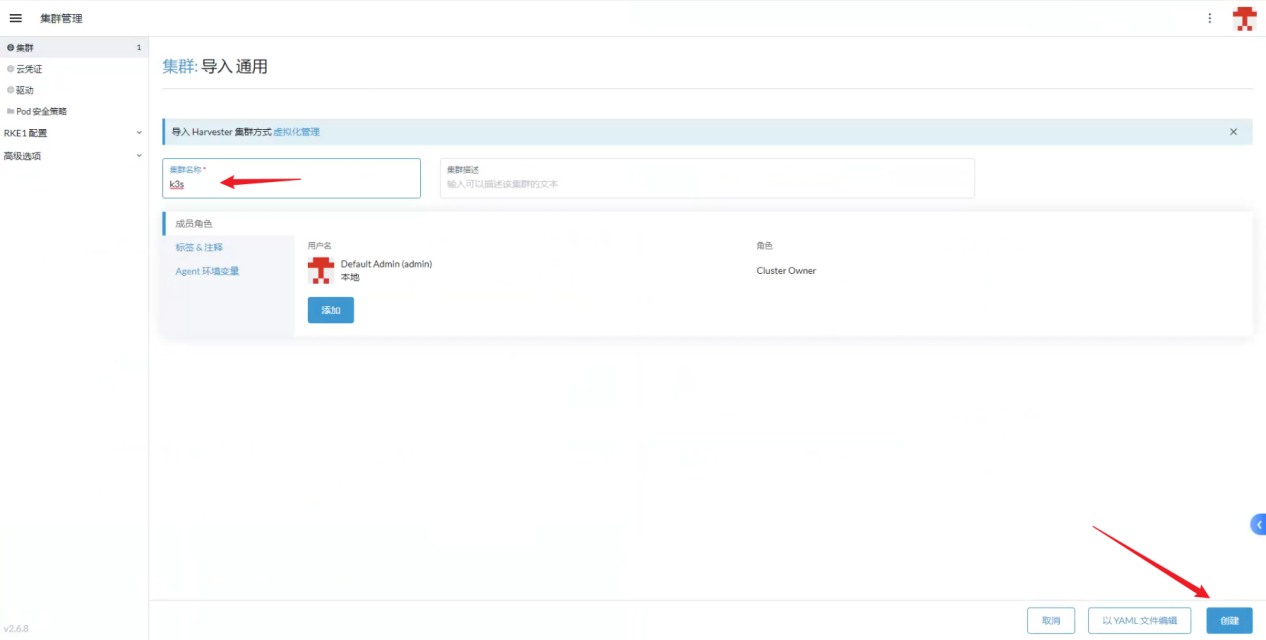The width and height of the screenshot is (1266, 640).
Task: Click the user avatar in the header
Action: pyautogui.click(x=1243, y=18)
